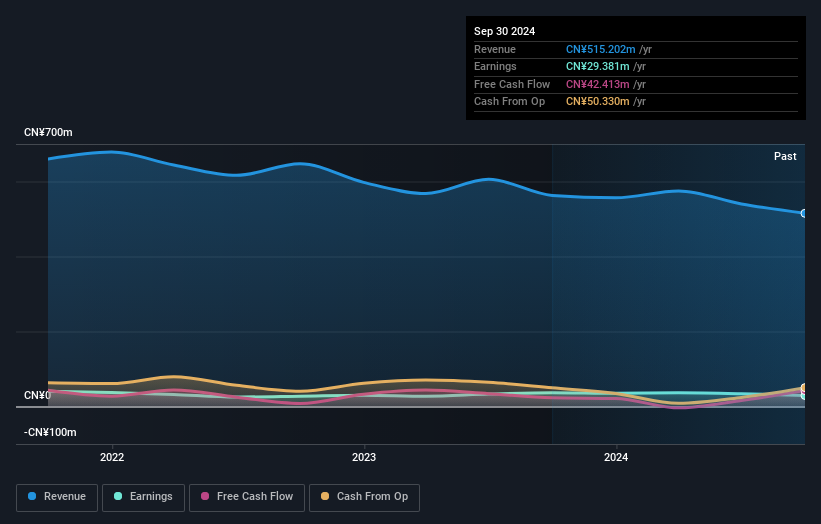
Task: Select the Revenue endpoint marker on chart
Action: point(804,214)
